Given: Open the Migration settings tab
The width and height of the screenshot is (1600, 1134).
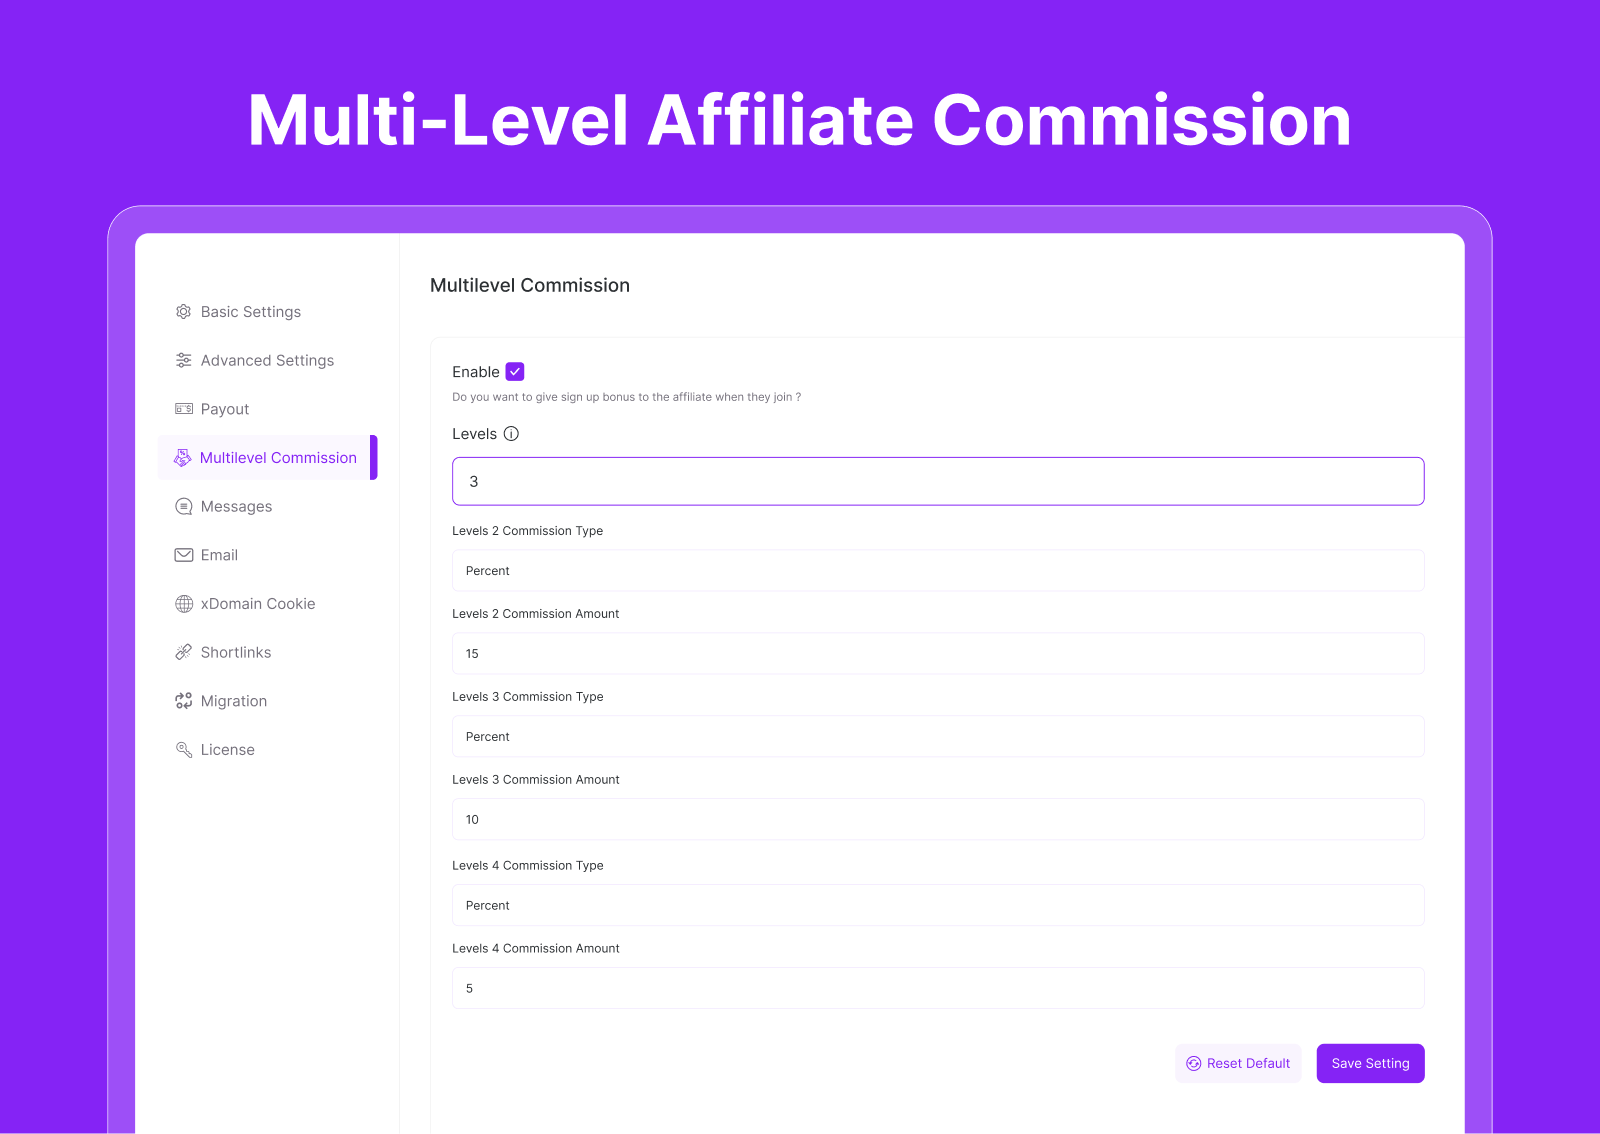Looking at the screenshot, I should click(x=233, y=701).
